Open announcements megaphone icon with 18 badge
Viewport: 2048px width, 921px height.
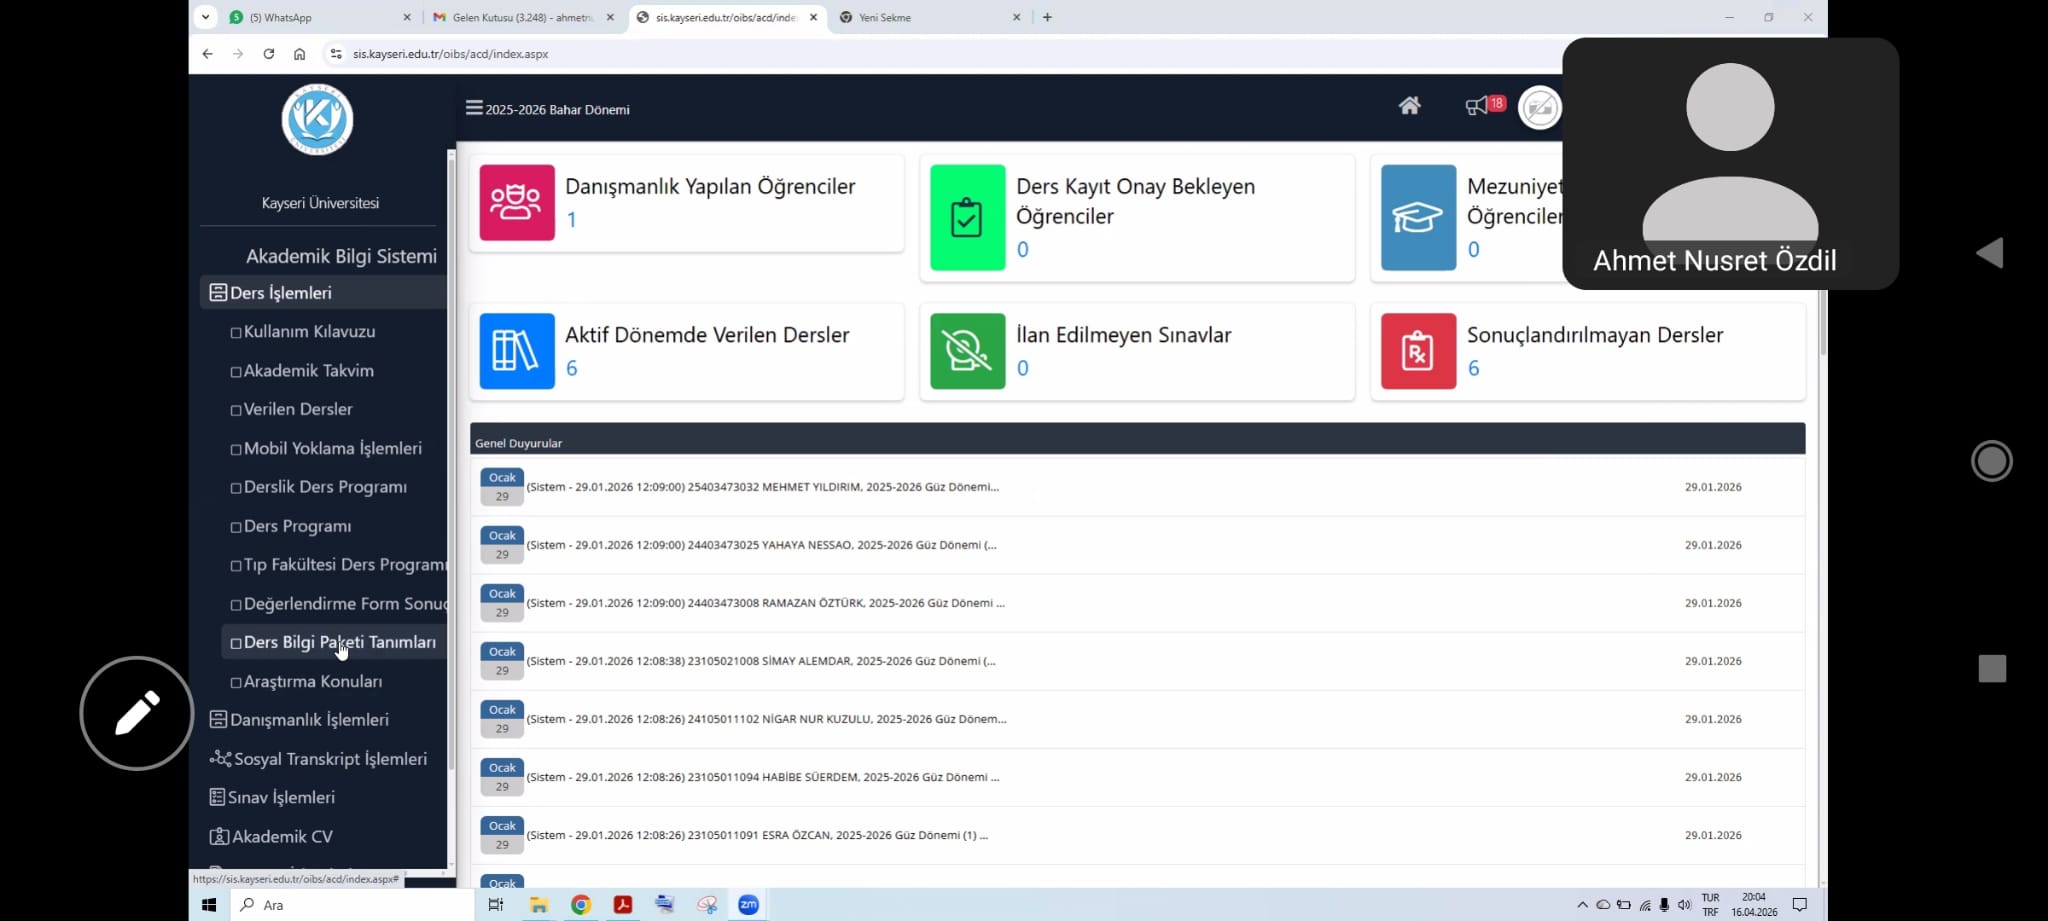click(1478, 106)
